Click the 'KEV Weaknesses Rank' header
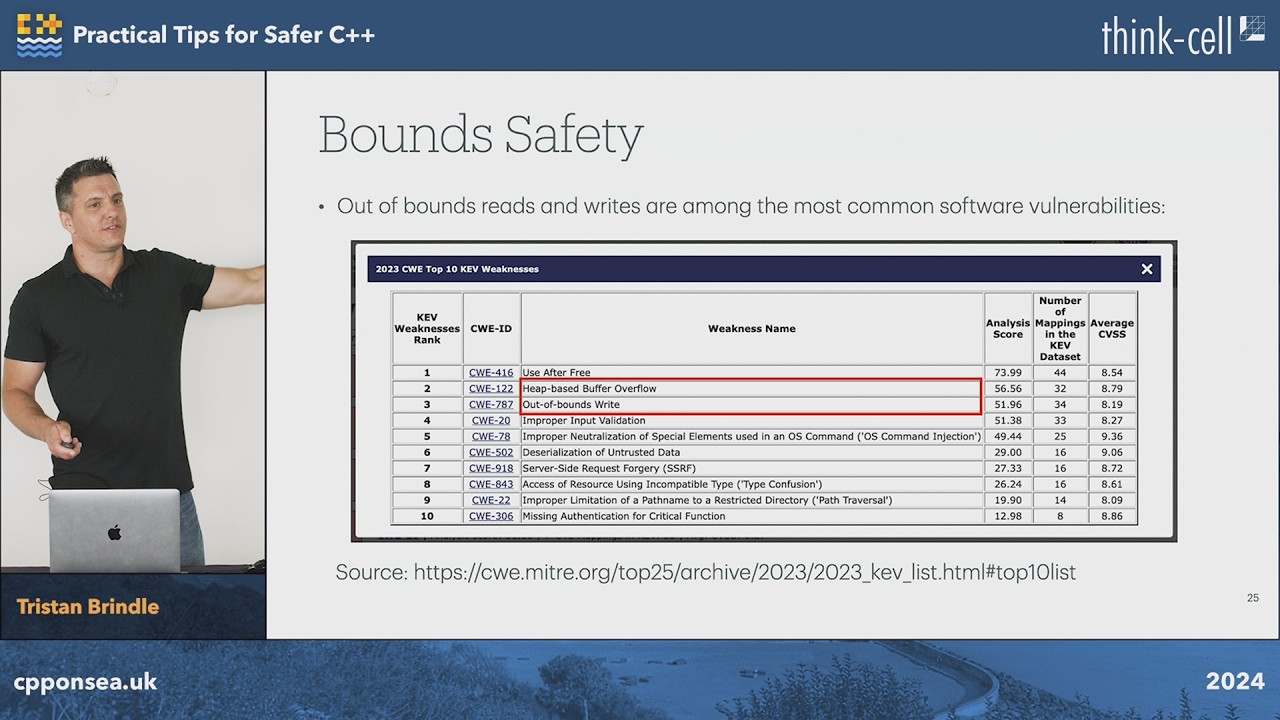Screen dimensions: 1280x720 click(x=427, y=329)
